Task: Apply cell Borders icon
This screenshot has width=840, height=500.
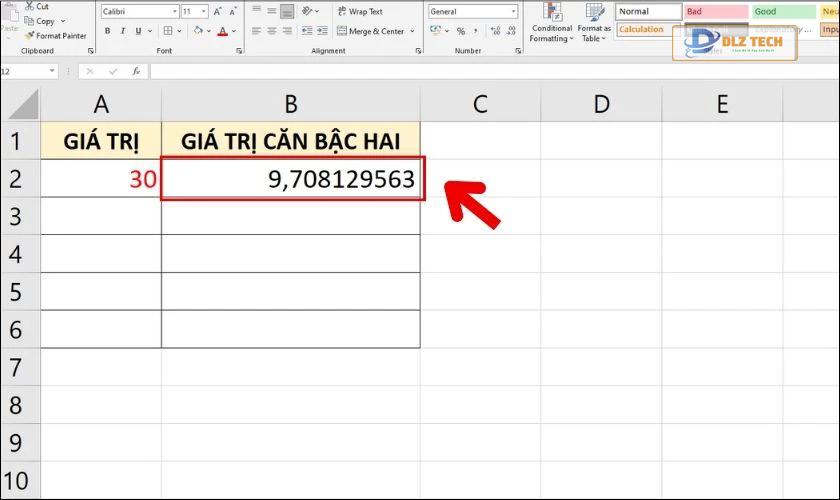Action: [x=168, y=31]
